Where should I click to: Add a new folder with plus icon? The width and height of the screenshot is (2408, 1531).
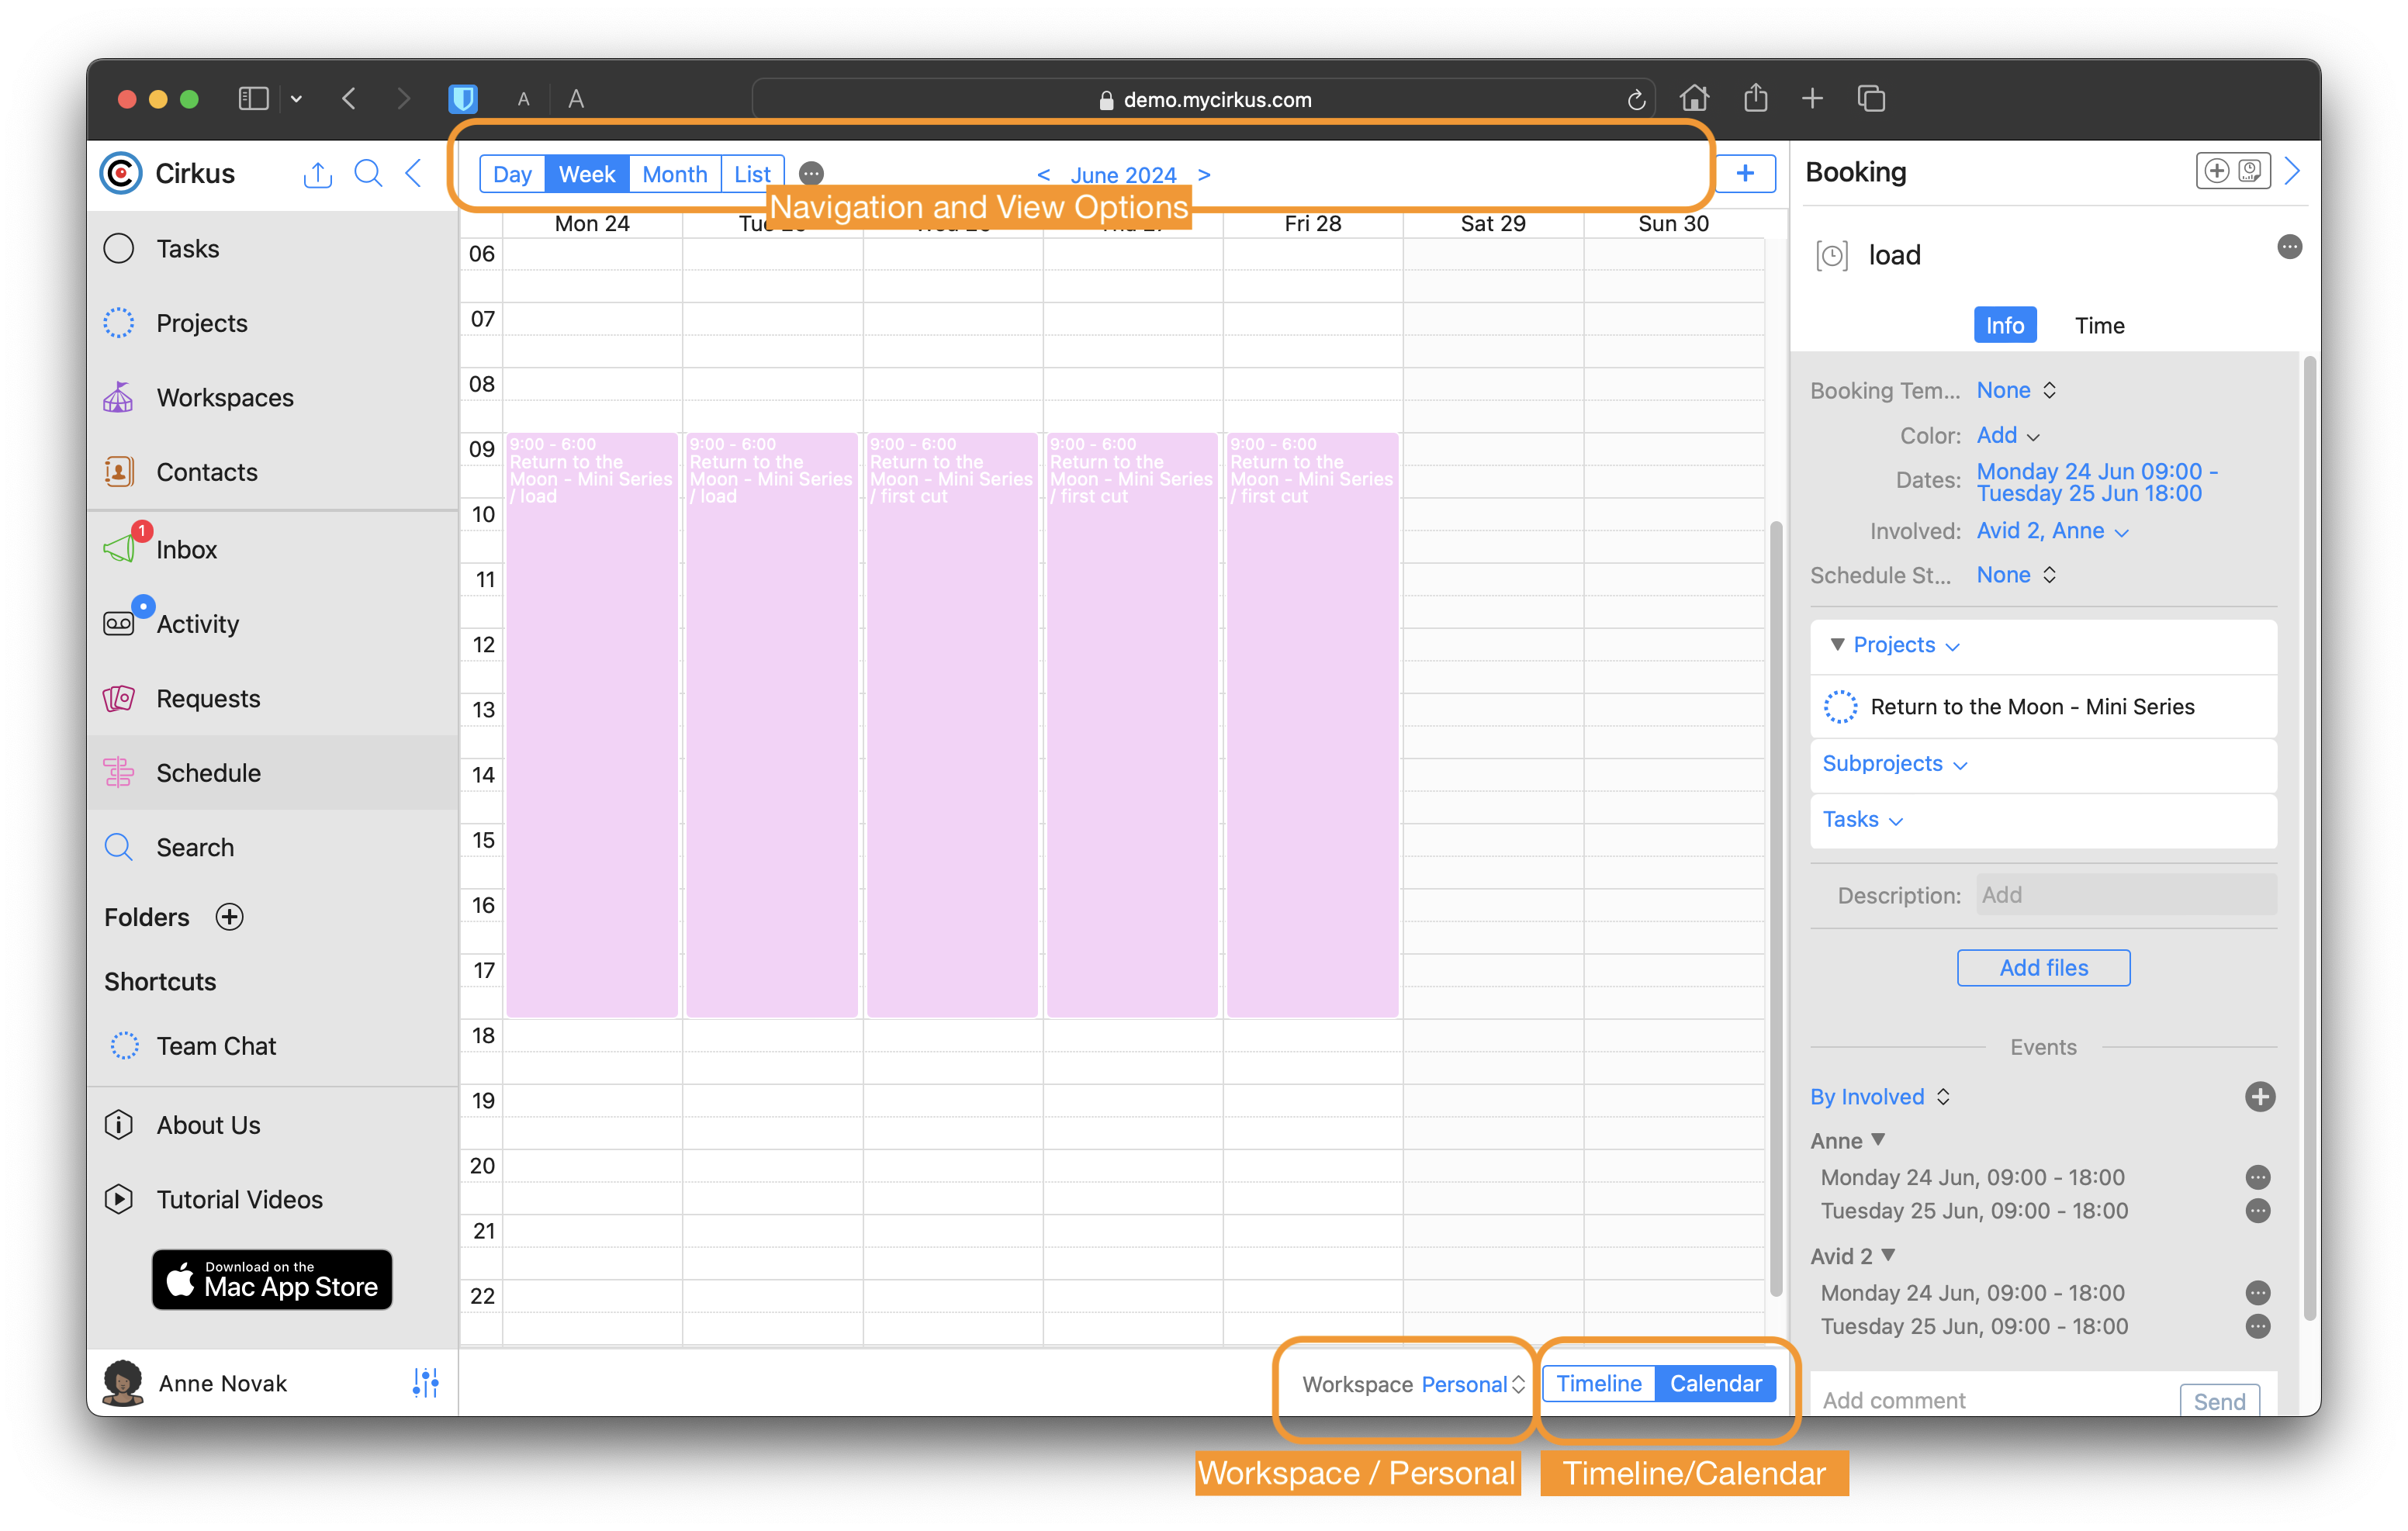[230, 917]
